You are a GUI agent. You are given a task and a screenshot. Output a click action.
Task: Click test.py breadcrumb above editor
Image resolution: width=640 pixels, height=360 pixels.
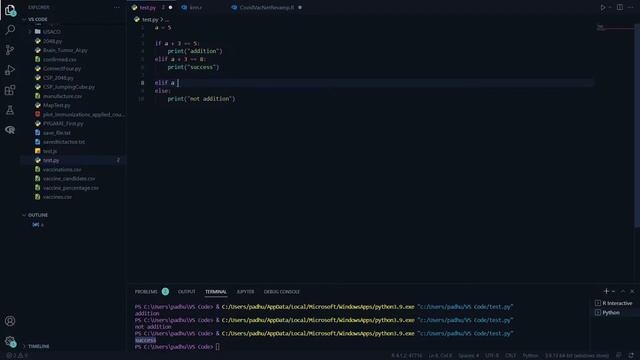tap(146, 19)
